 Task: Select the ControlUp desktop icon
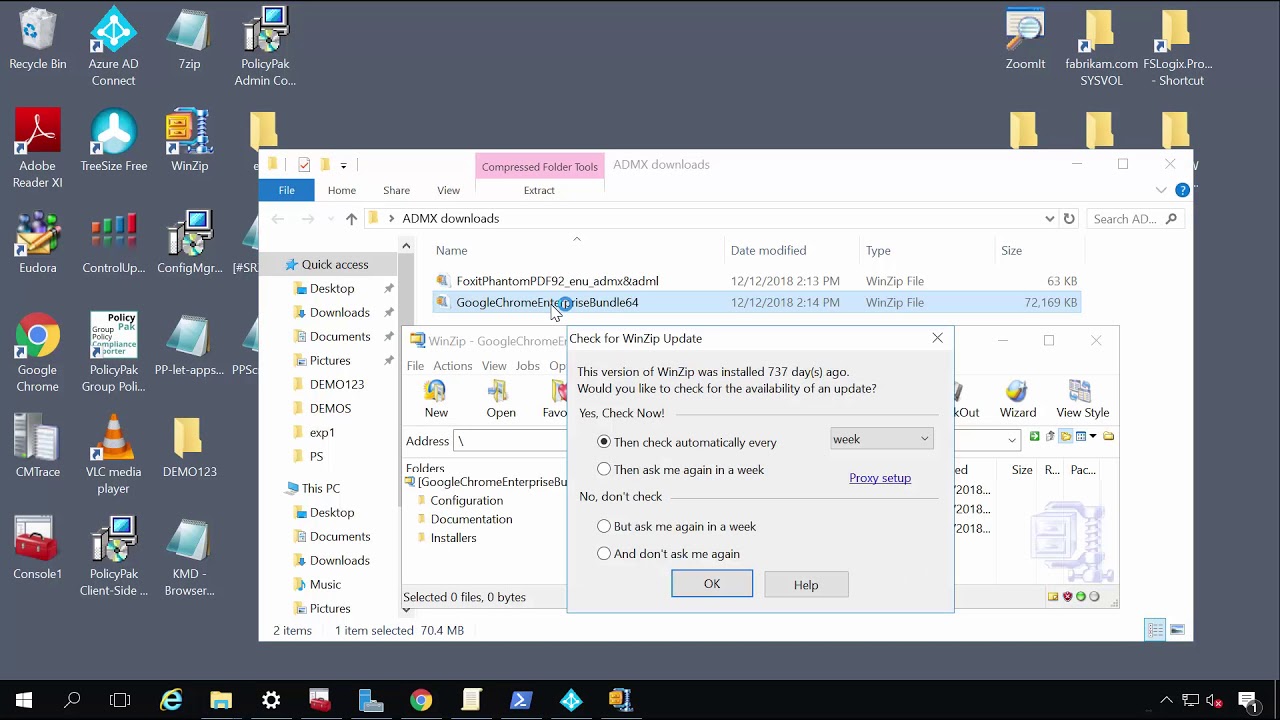tap(114, 242)
